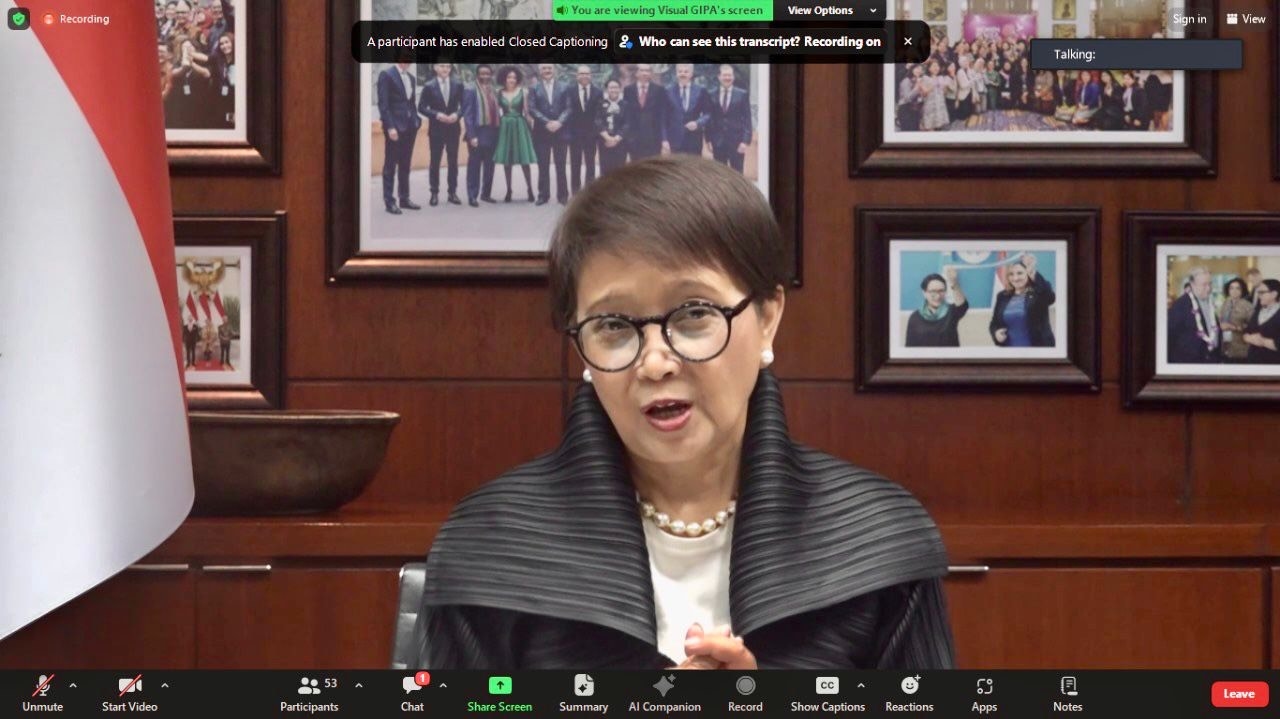The height and width of the screenshot is (719, 1280).
Task: Start recording the meeting
Action: (745, 694)
